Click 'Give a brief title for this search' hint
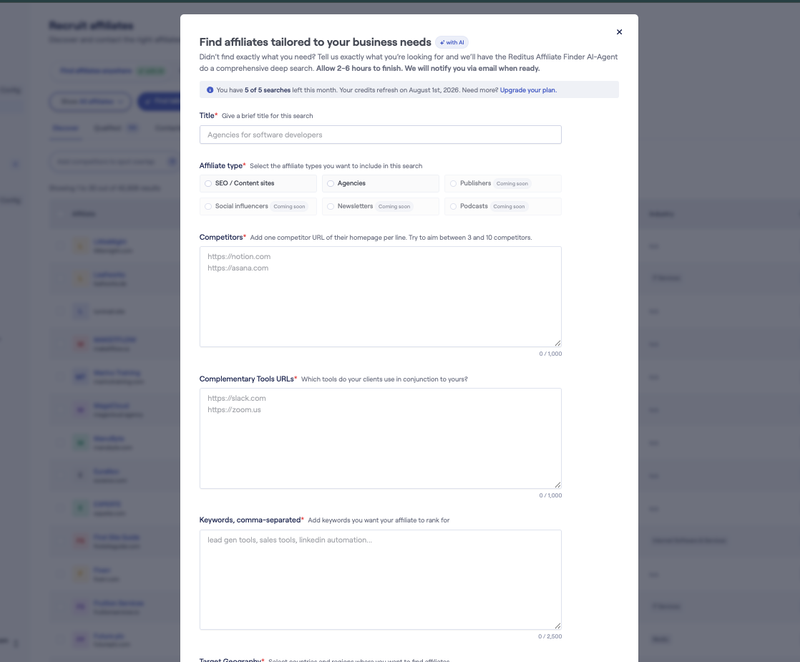 267,116
